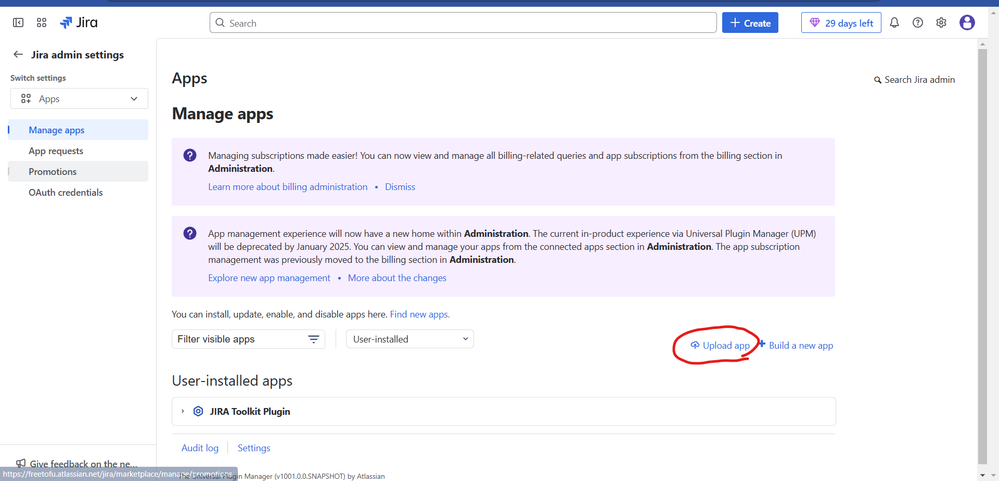Click the upload cloud icon
999x481 pixels.
tap(695, 345)
